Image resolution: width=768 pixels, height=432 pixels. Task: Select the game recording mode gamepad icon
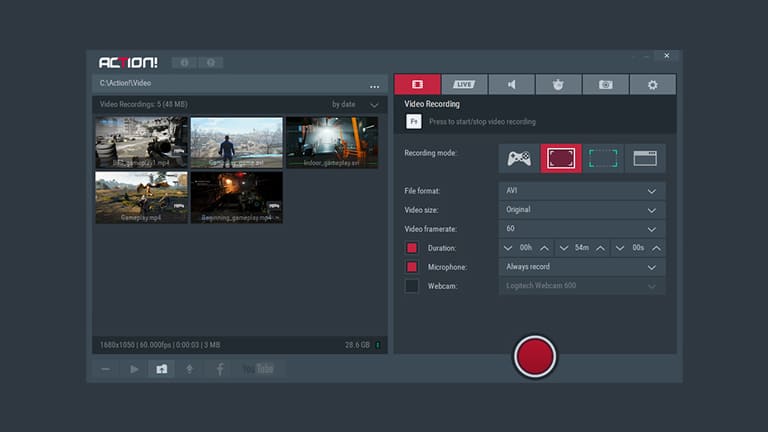pos(519,158)
